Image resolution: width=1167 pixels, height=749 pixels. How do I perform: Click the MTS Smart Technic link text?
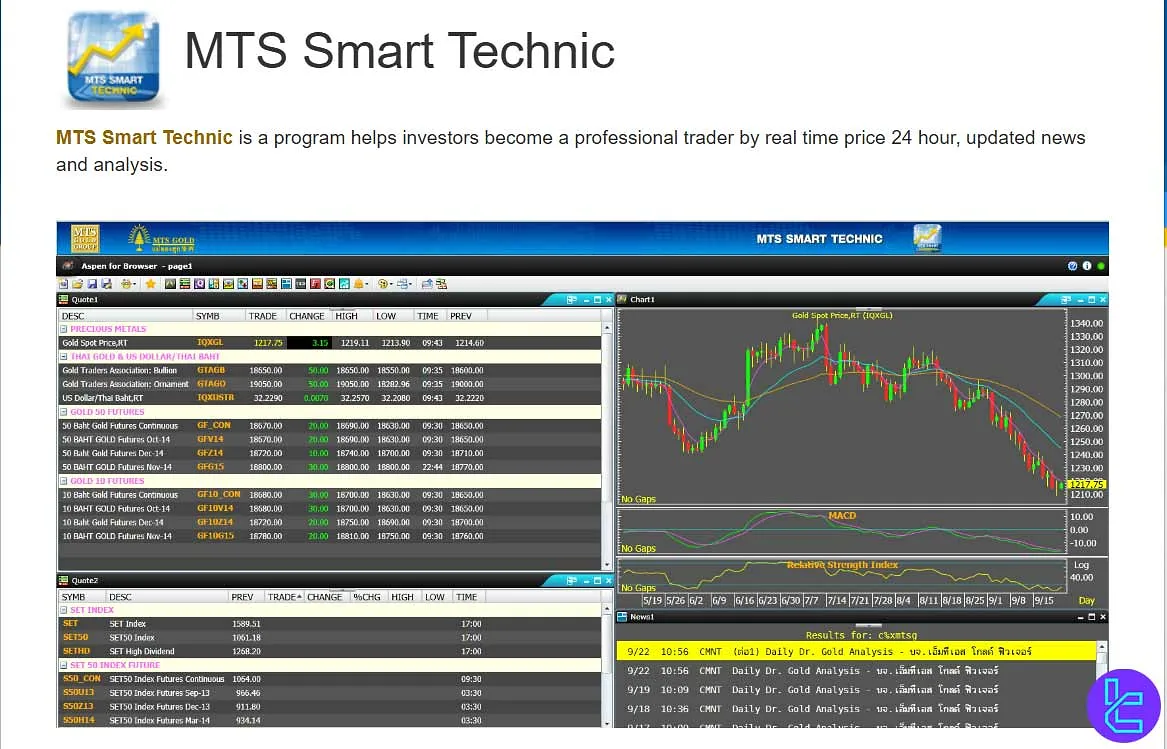pyautogui.click(x=143, y=138)
